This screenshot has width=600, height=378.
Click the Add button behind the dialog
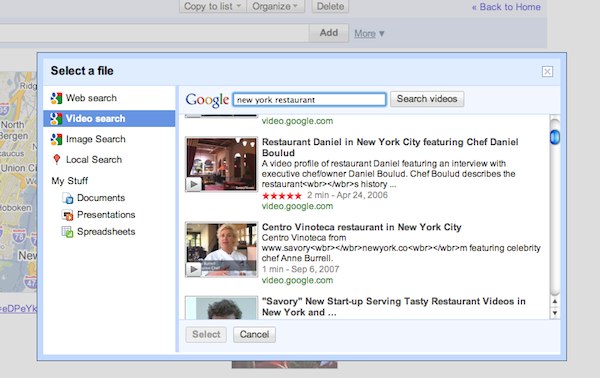pyautogui.click(x=329, y=33)
